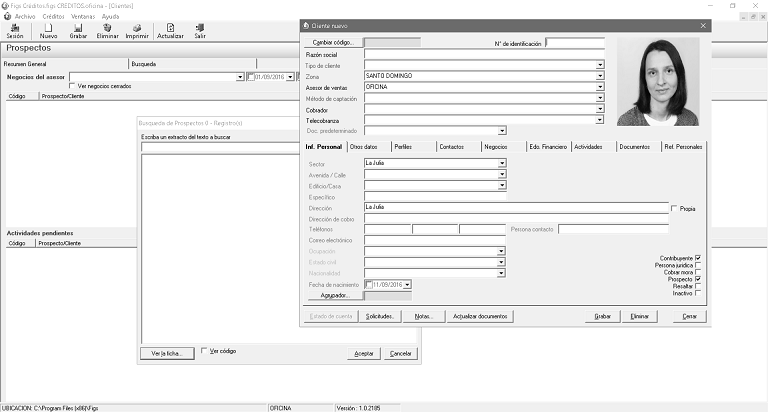Viewport: 768px width, 412px height.
Task: Enable the Propia checkbox
Action: click(x=673, y=209)
